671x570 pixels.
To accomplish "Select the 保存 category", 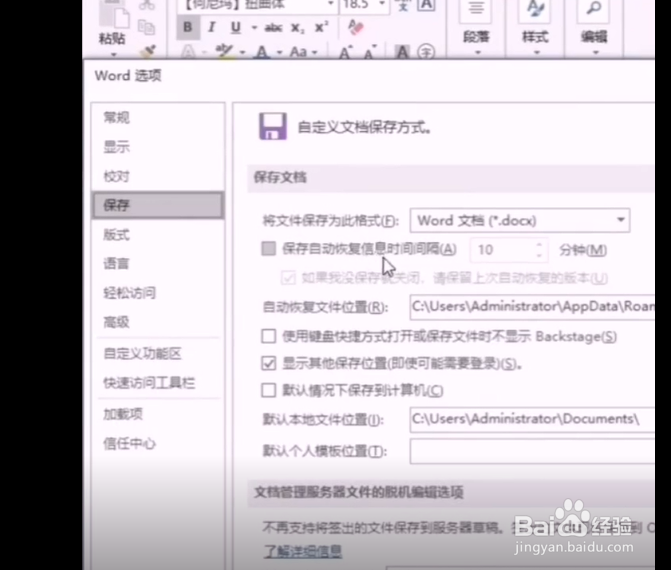I will tap(158, 205).
